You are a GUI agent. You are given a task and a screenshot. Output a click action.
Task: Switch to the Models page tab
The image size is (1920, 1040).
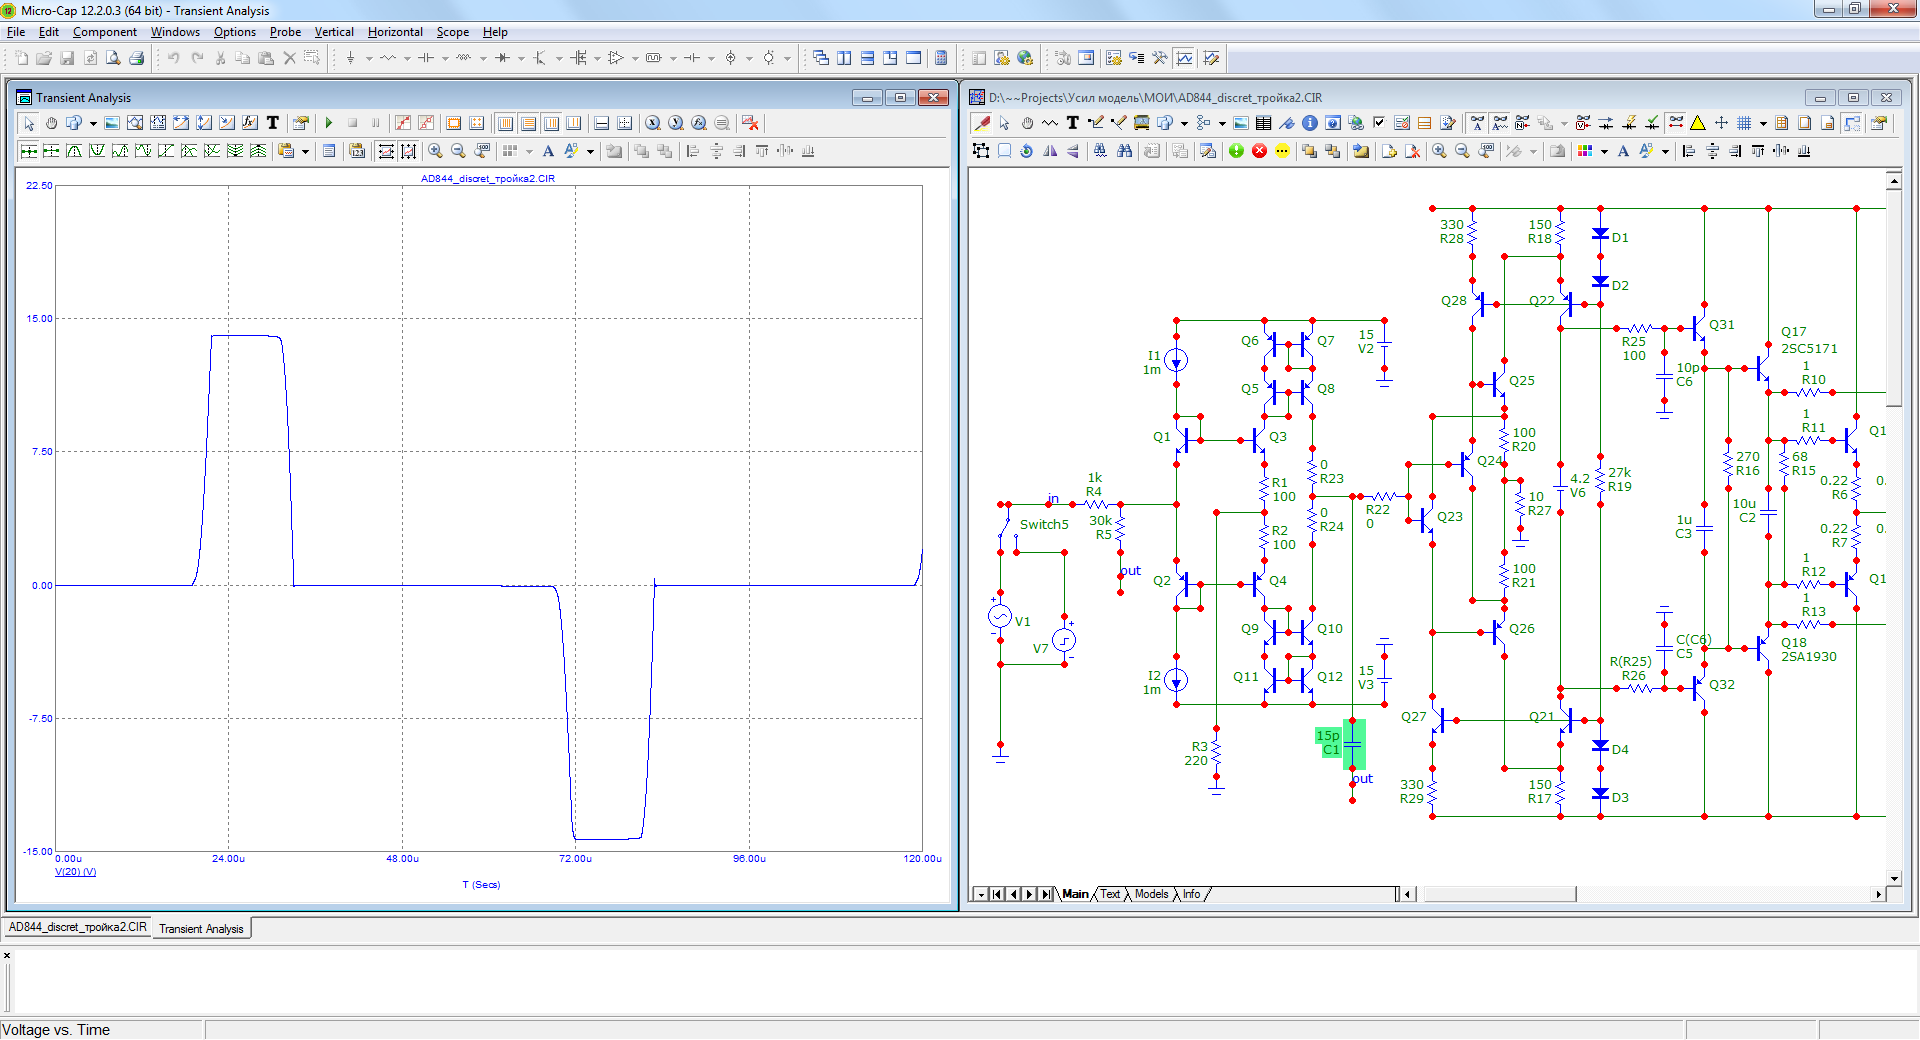click(x=1151, y=894)
